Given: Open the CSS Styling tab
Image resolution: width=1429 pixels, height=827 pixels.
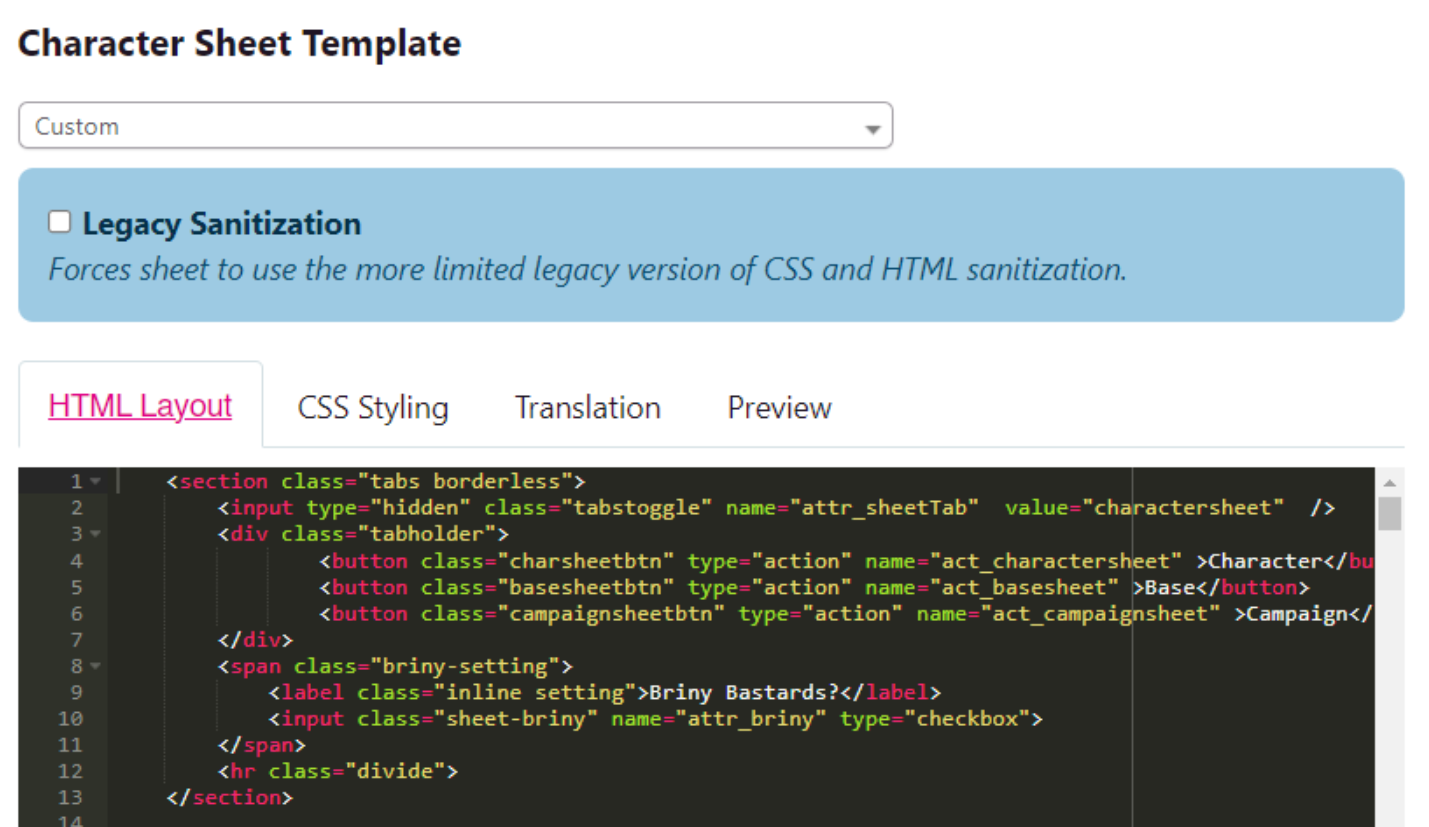Looking at the screenshot, I should click(x=373, y=408).
